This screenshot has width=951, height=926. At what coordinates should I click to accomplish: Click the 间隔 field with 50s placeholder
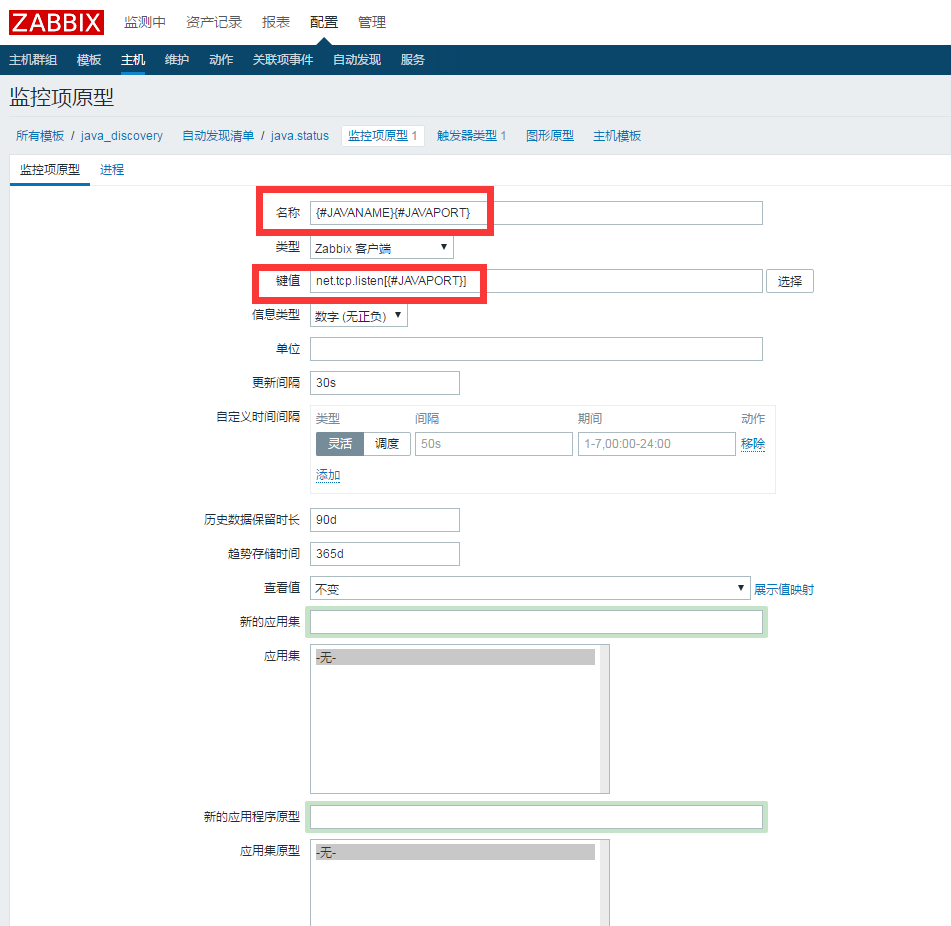click(494, 444)
